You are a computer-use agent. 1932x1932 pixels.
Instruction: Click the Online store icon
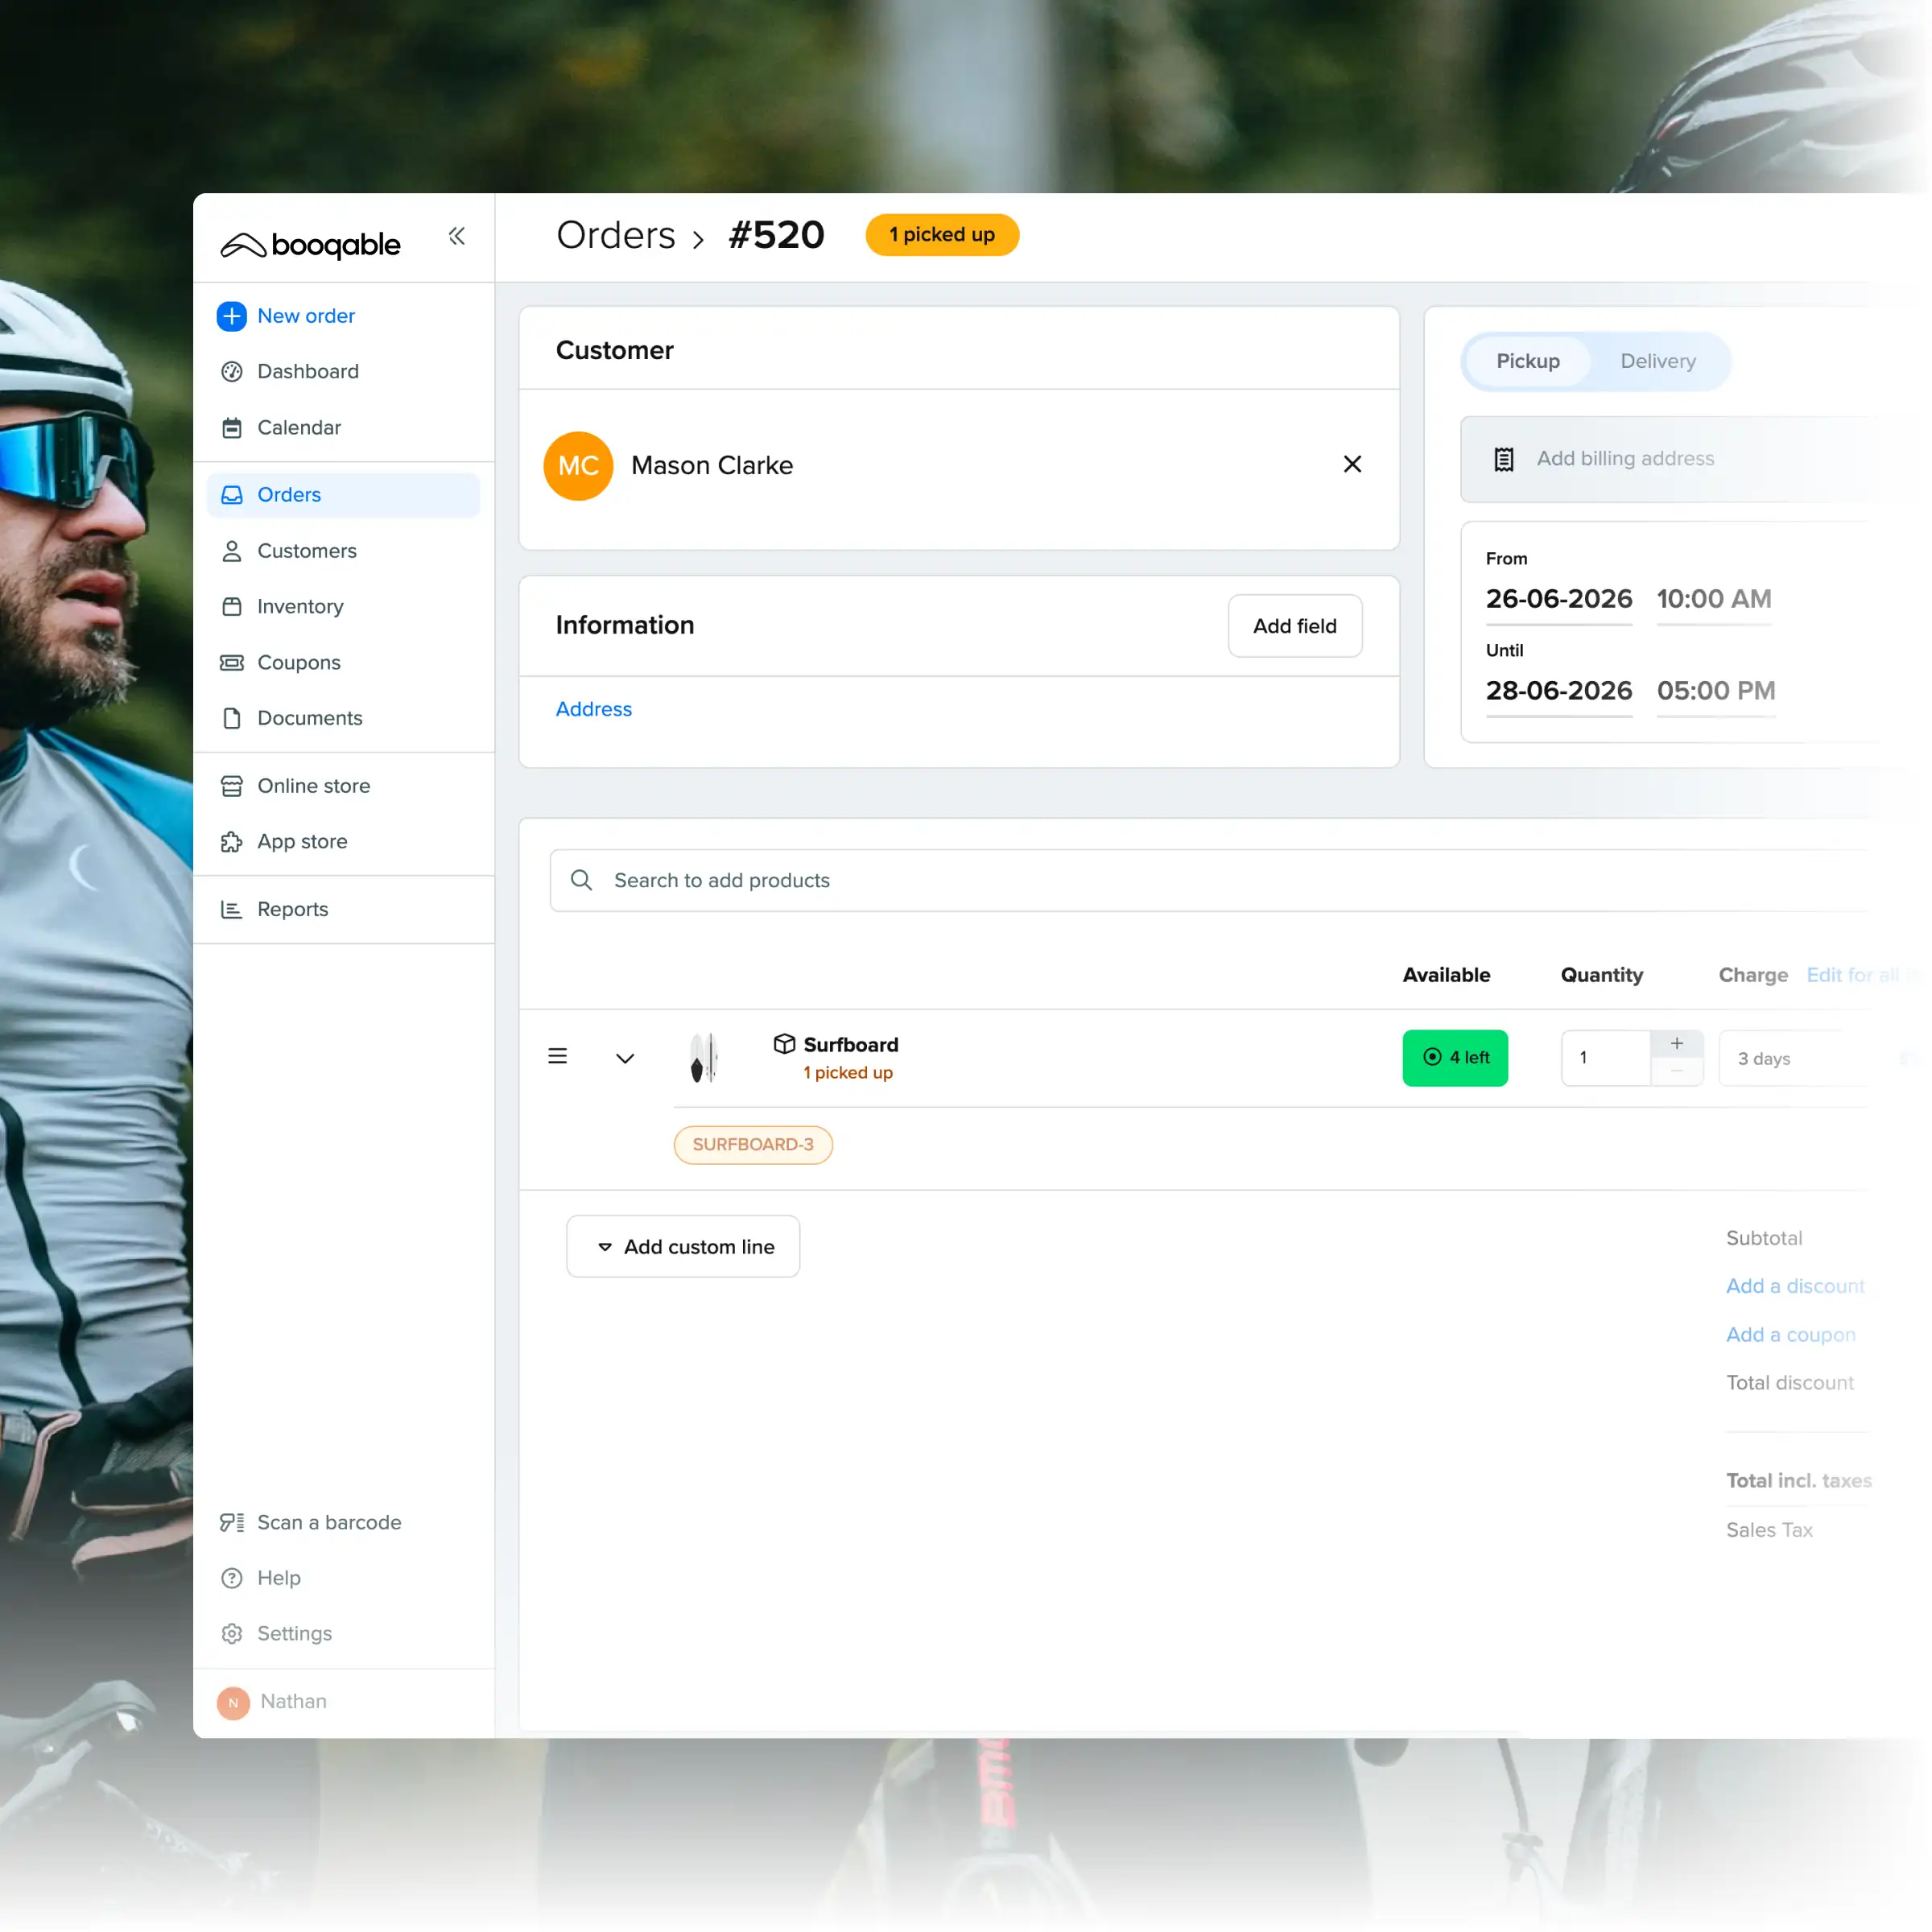click(x=232, y=786)
